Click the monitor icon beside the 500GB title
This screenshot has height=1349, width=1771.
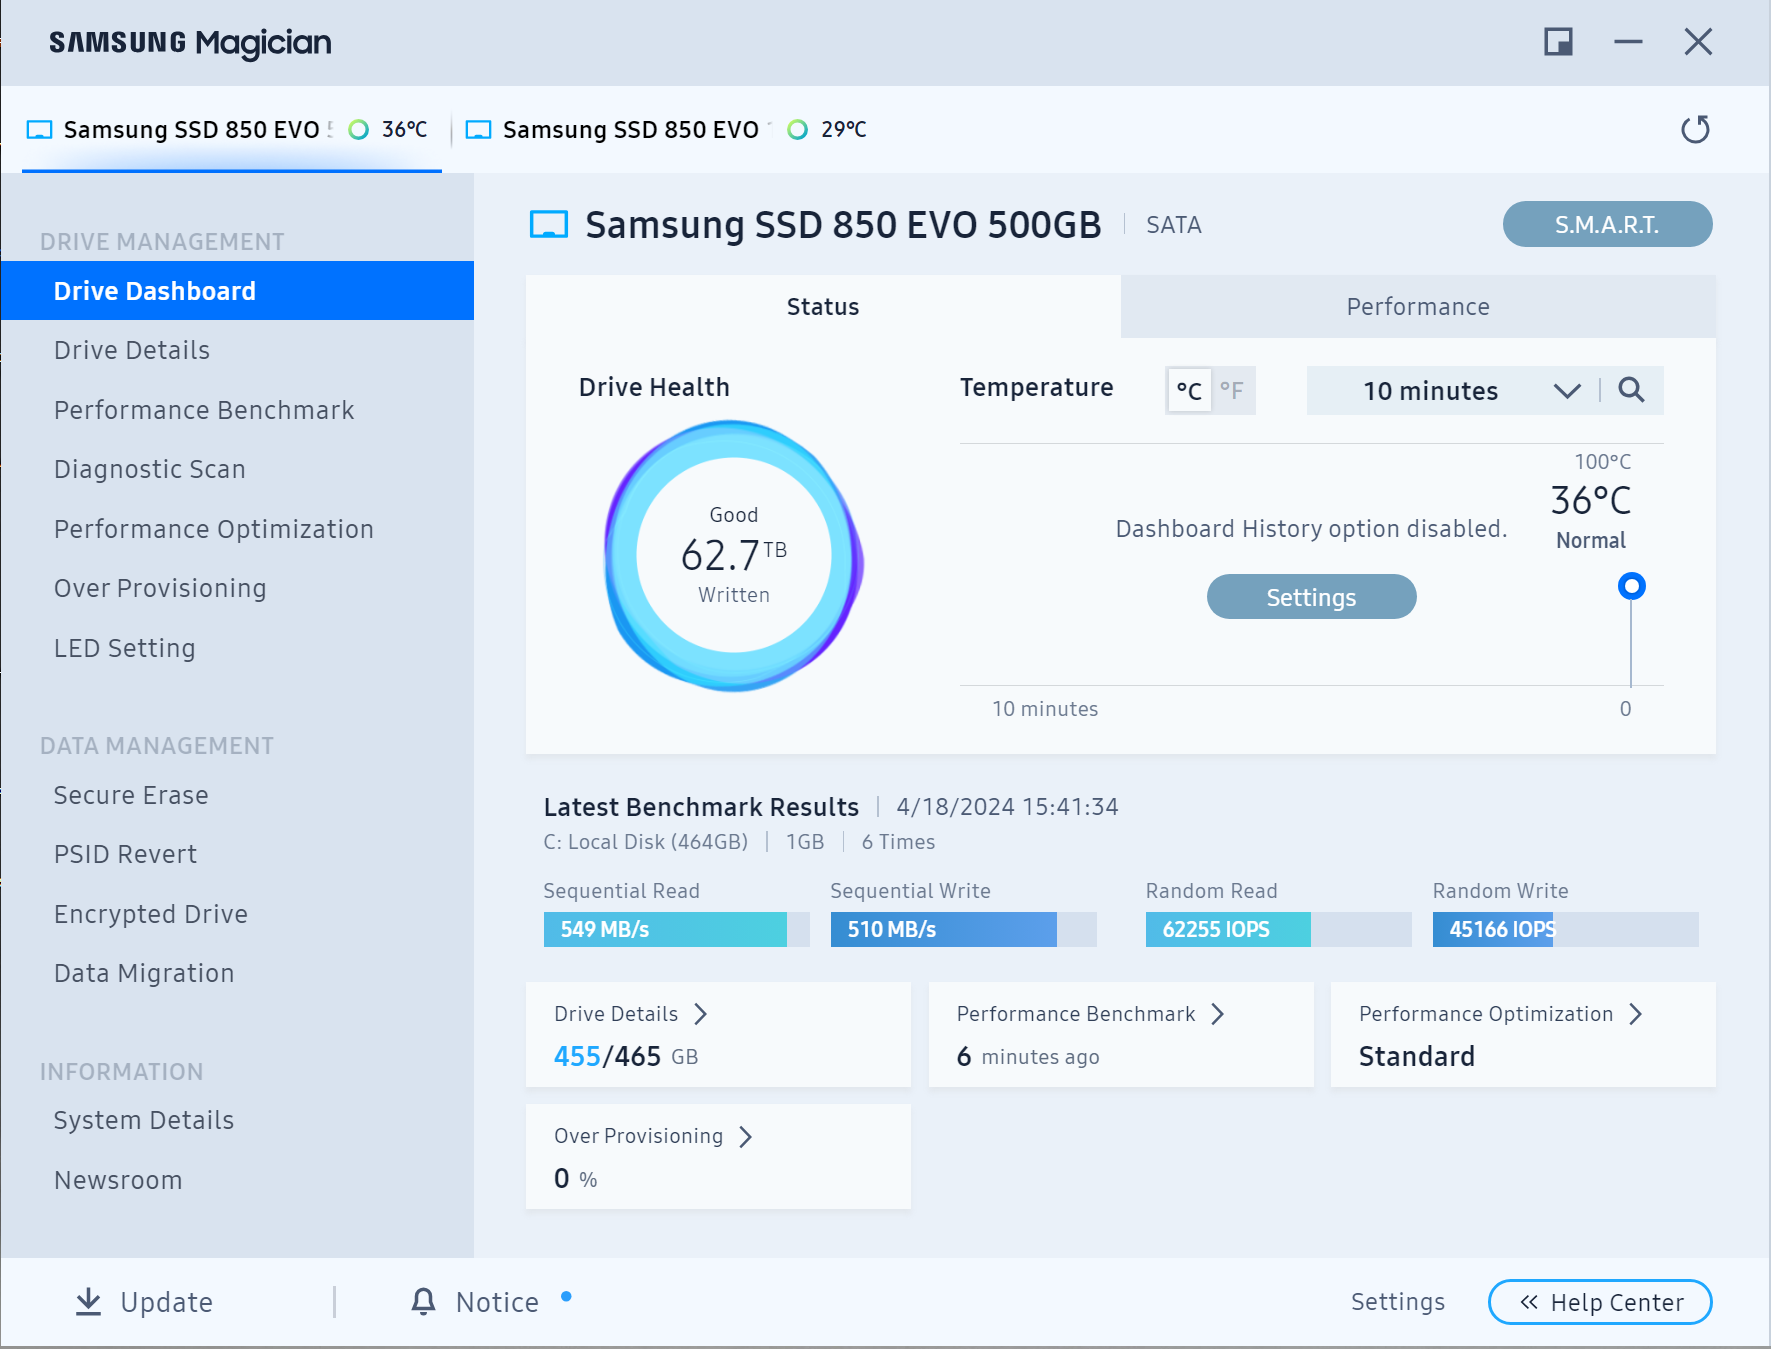coord(548,225)
